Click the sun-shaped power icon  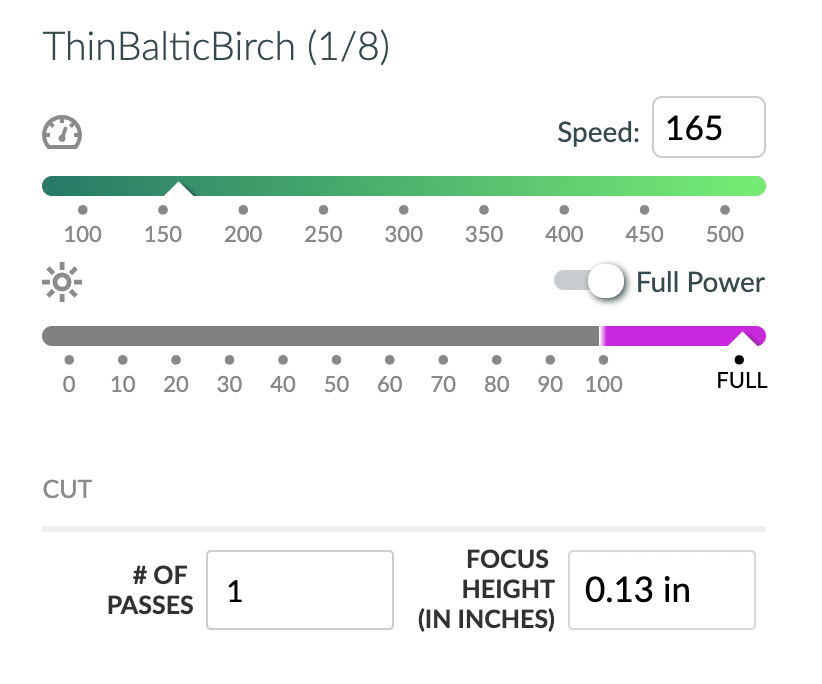pyautogui.click(x=62, y=282)
